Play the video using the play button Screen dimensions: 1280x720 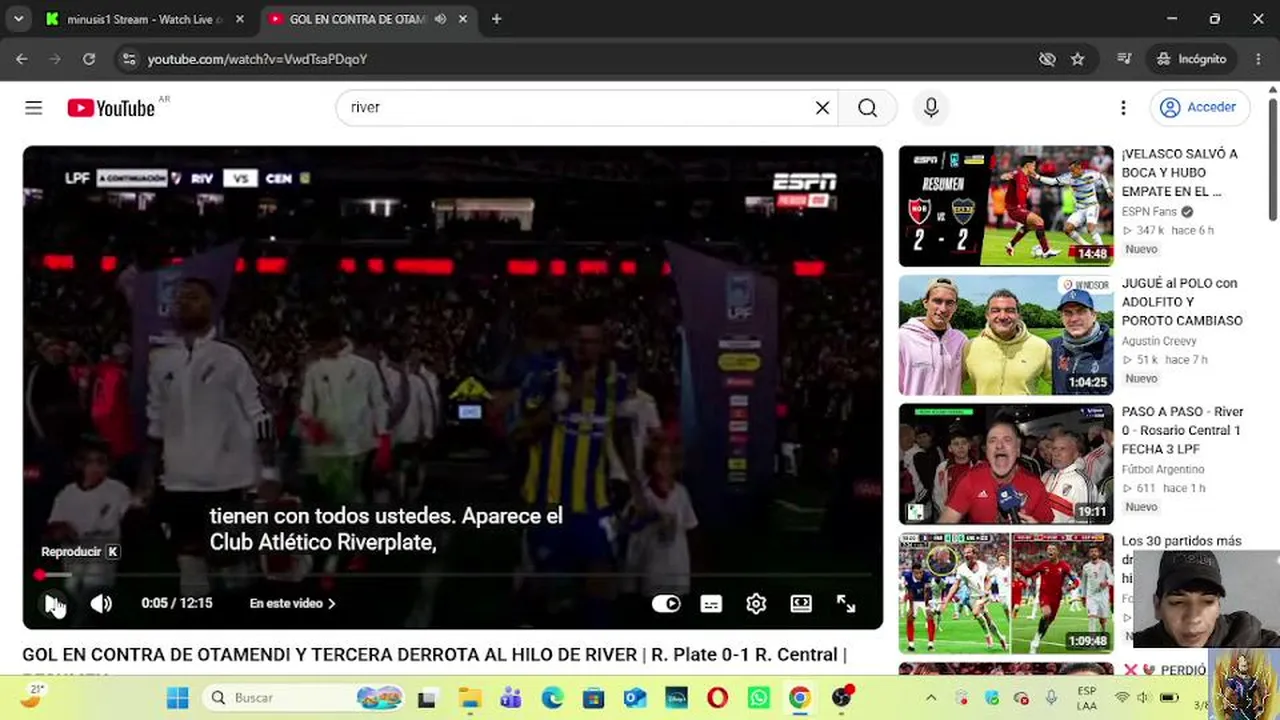click(x=54, y=603)
